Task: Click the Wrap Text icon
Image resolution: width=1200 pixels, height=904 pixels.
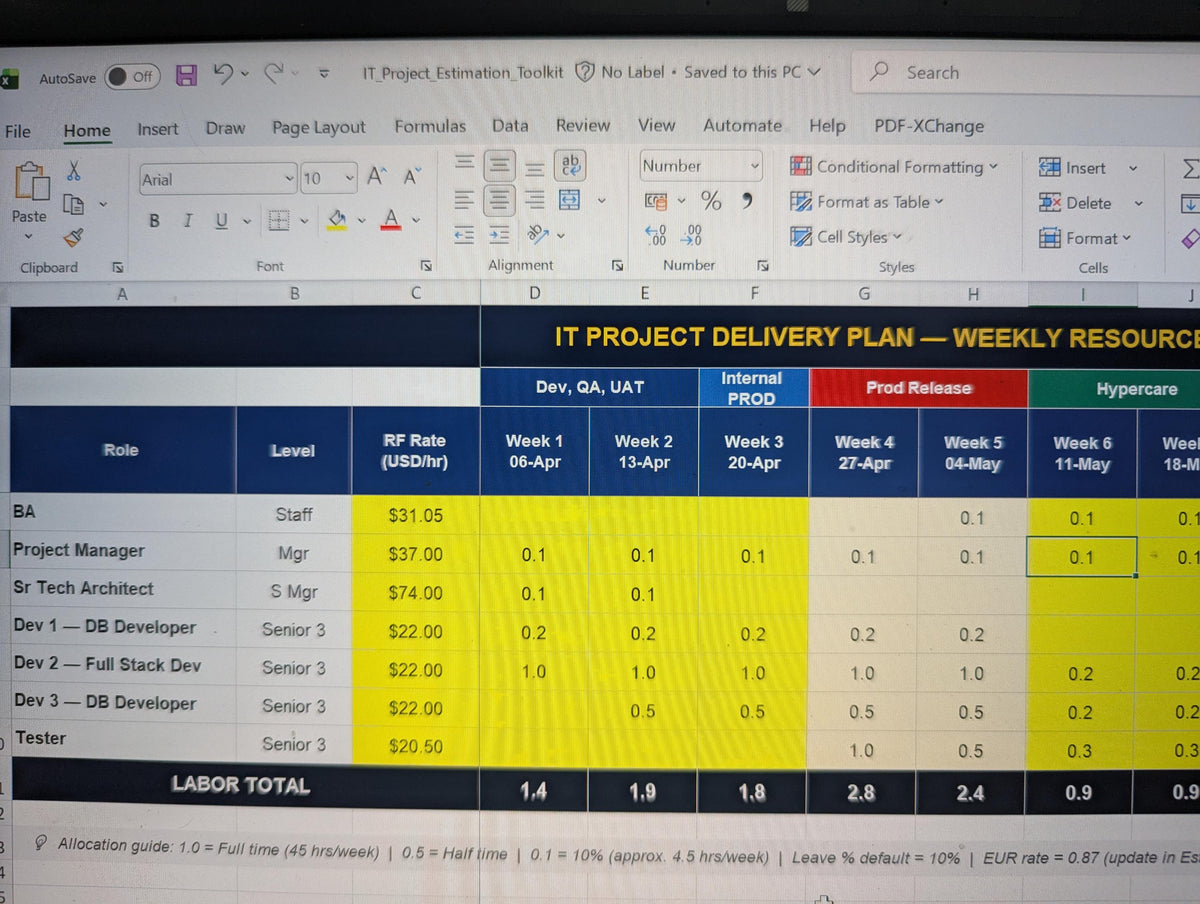Action: 571,165
